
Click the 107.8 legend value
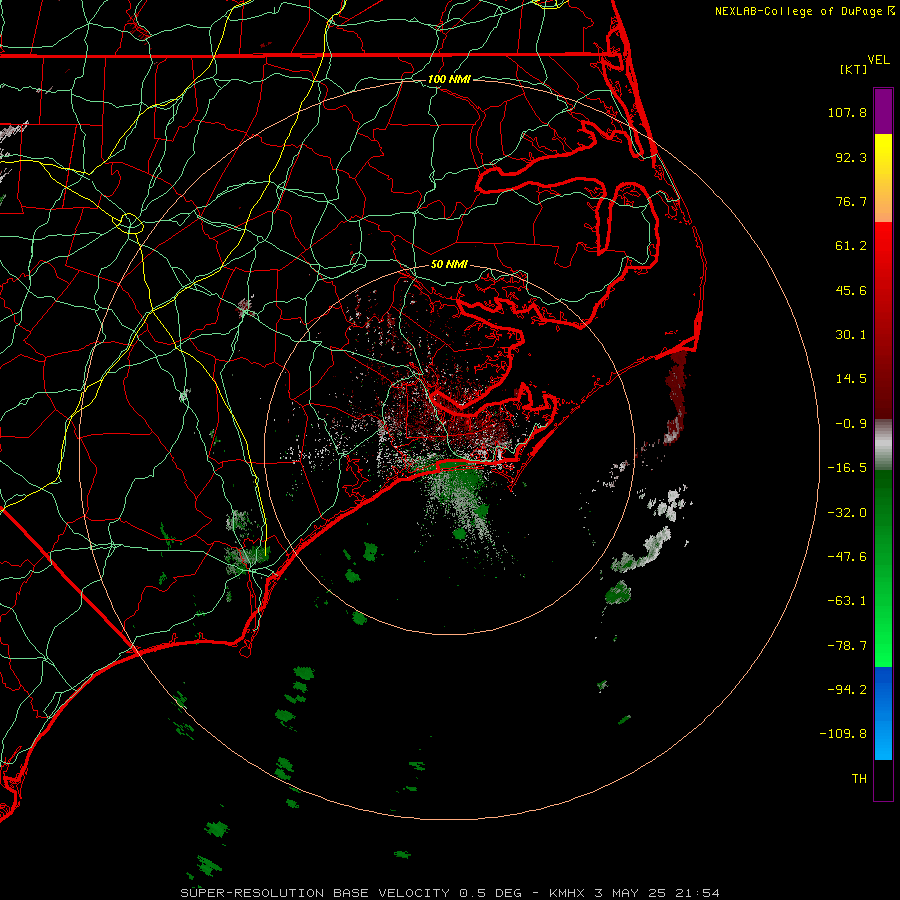point(847,112)
